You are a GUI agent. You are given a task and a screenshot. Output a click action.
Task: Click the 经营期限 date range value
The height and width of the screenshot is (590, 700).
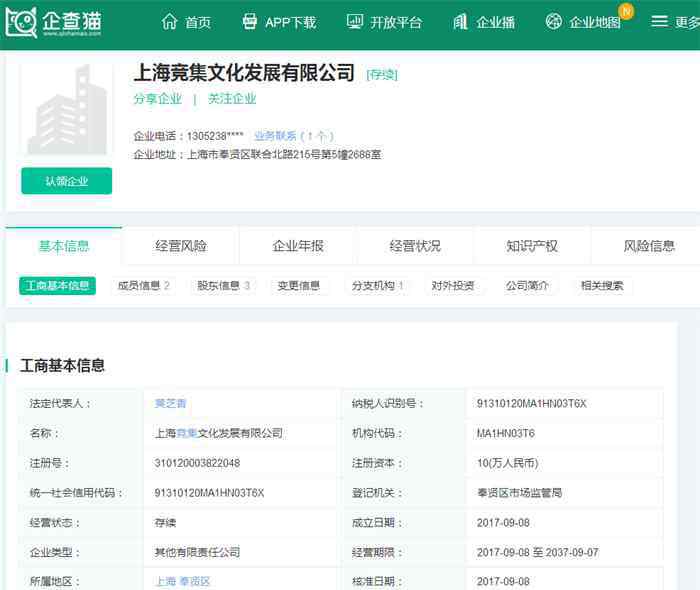pyautogui.click(x=538, y=553)
